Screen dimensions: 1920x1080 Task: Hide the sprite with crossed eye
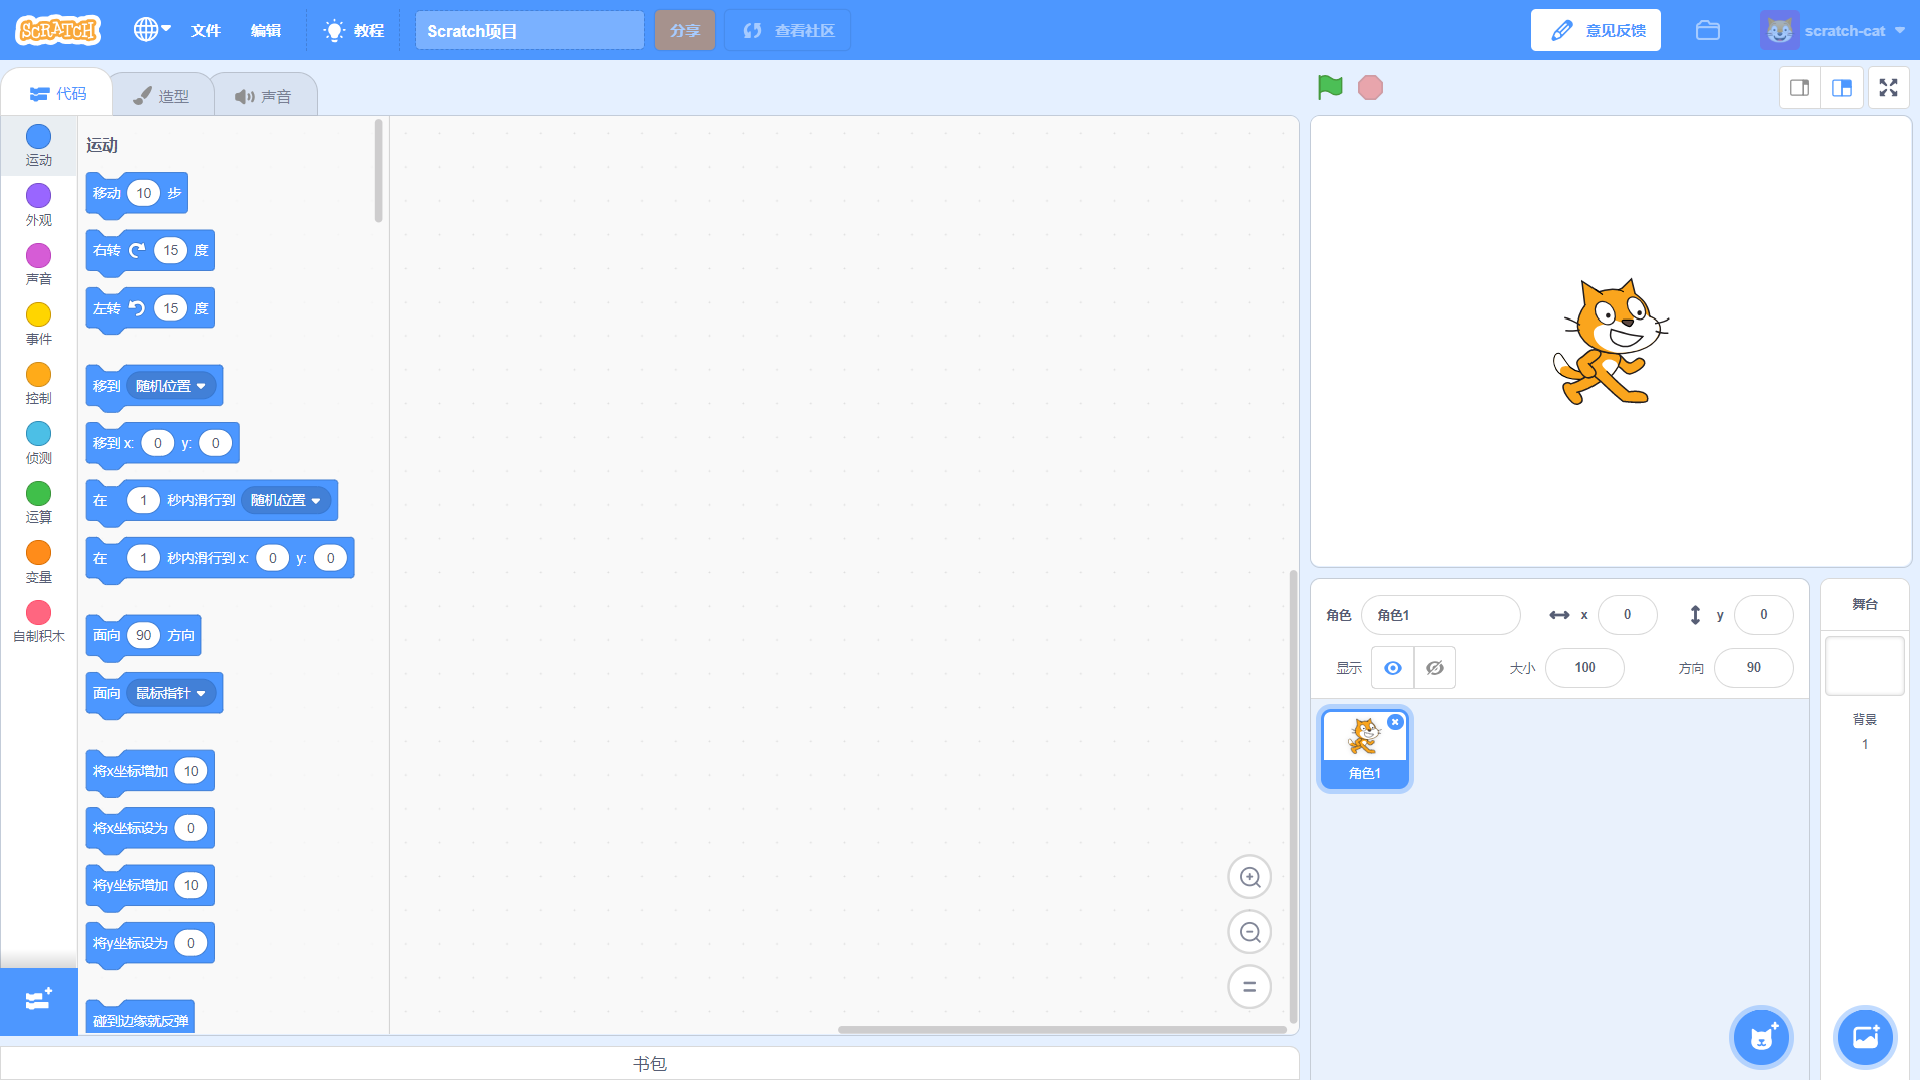1435,668
